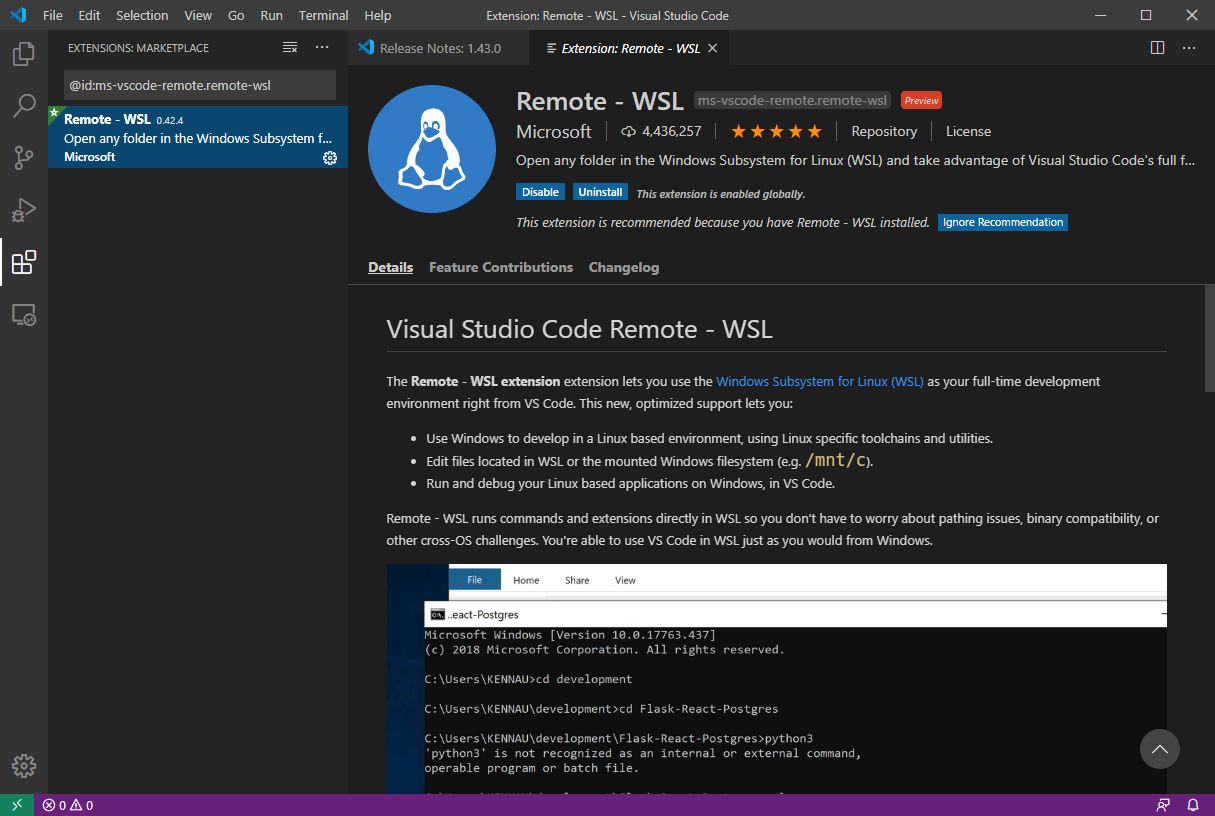Click 'This extension is enabled globally' text

720,194
